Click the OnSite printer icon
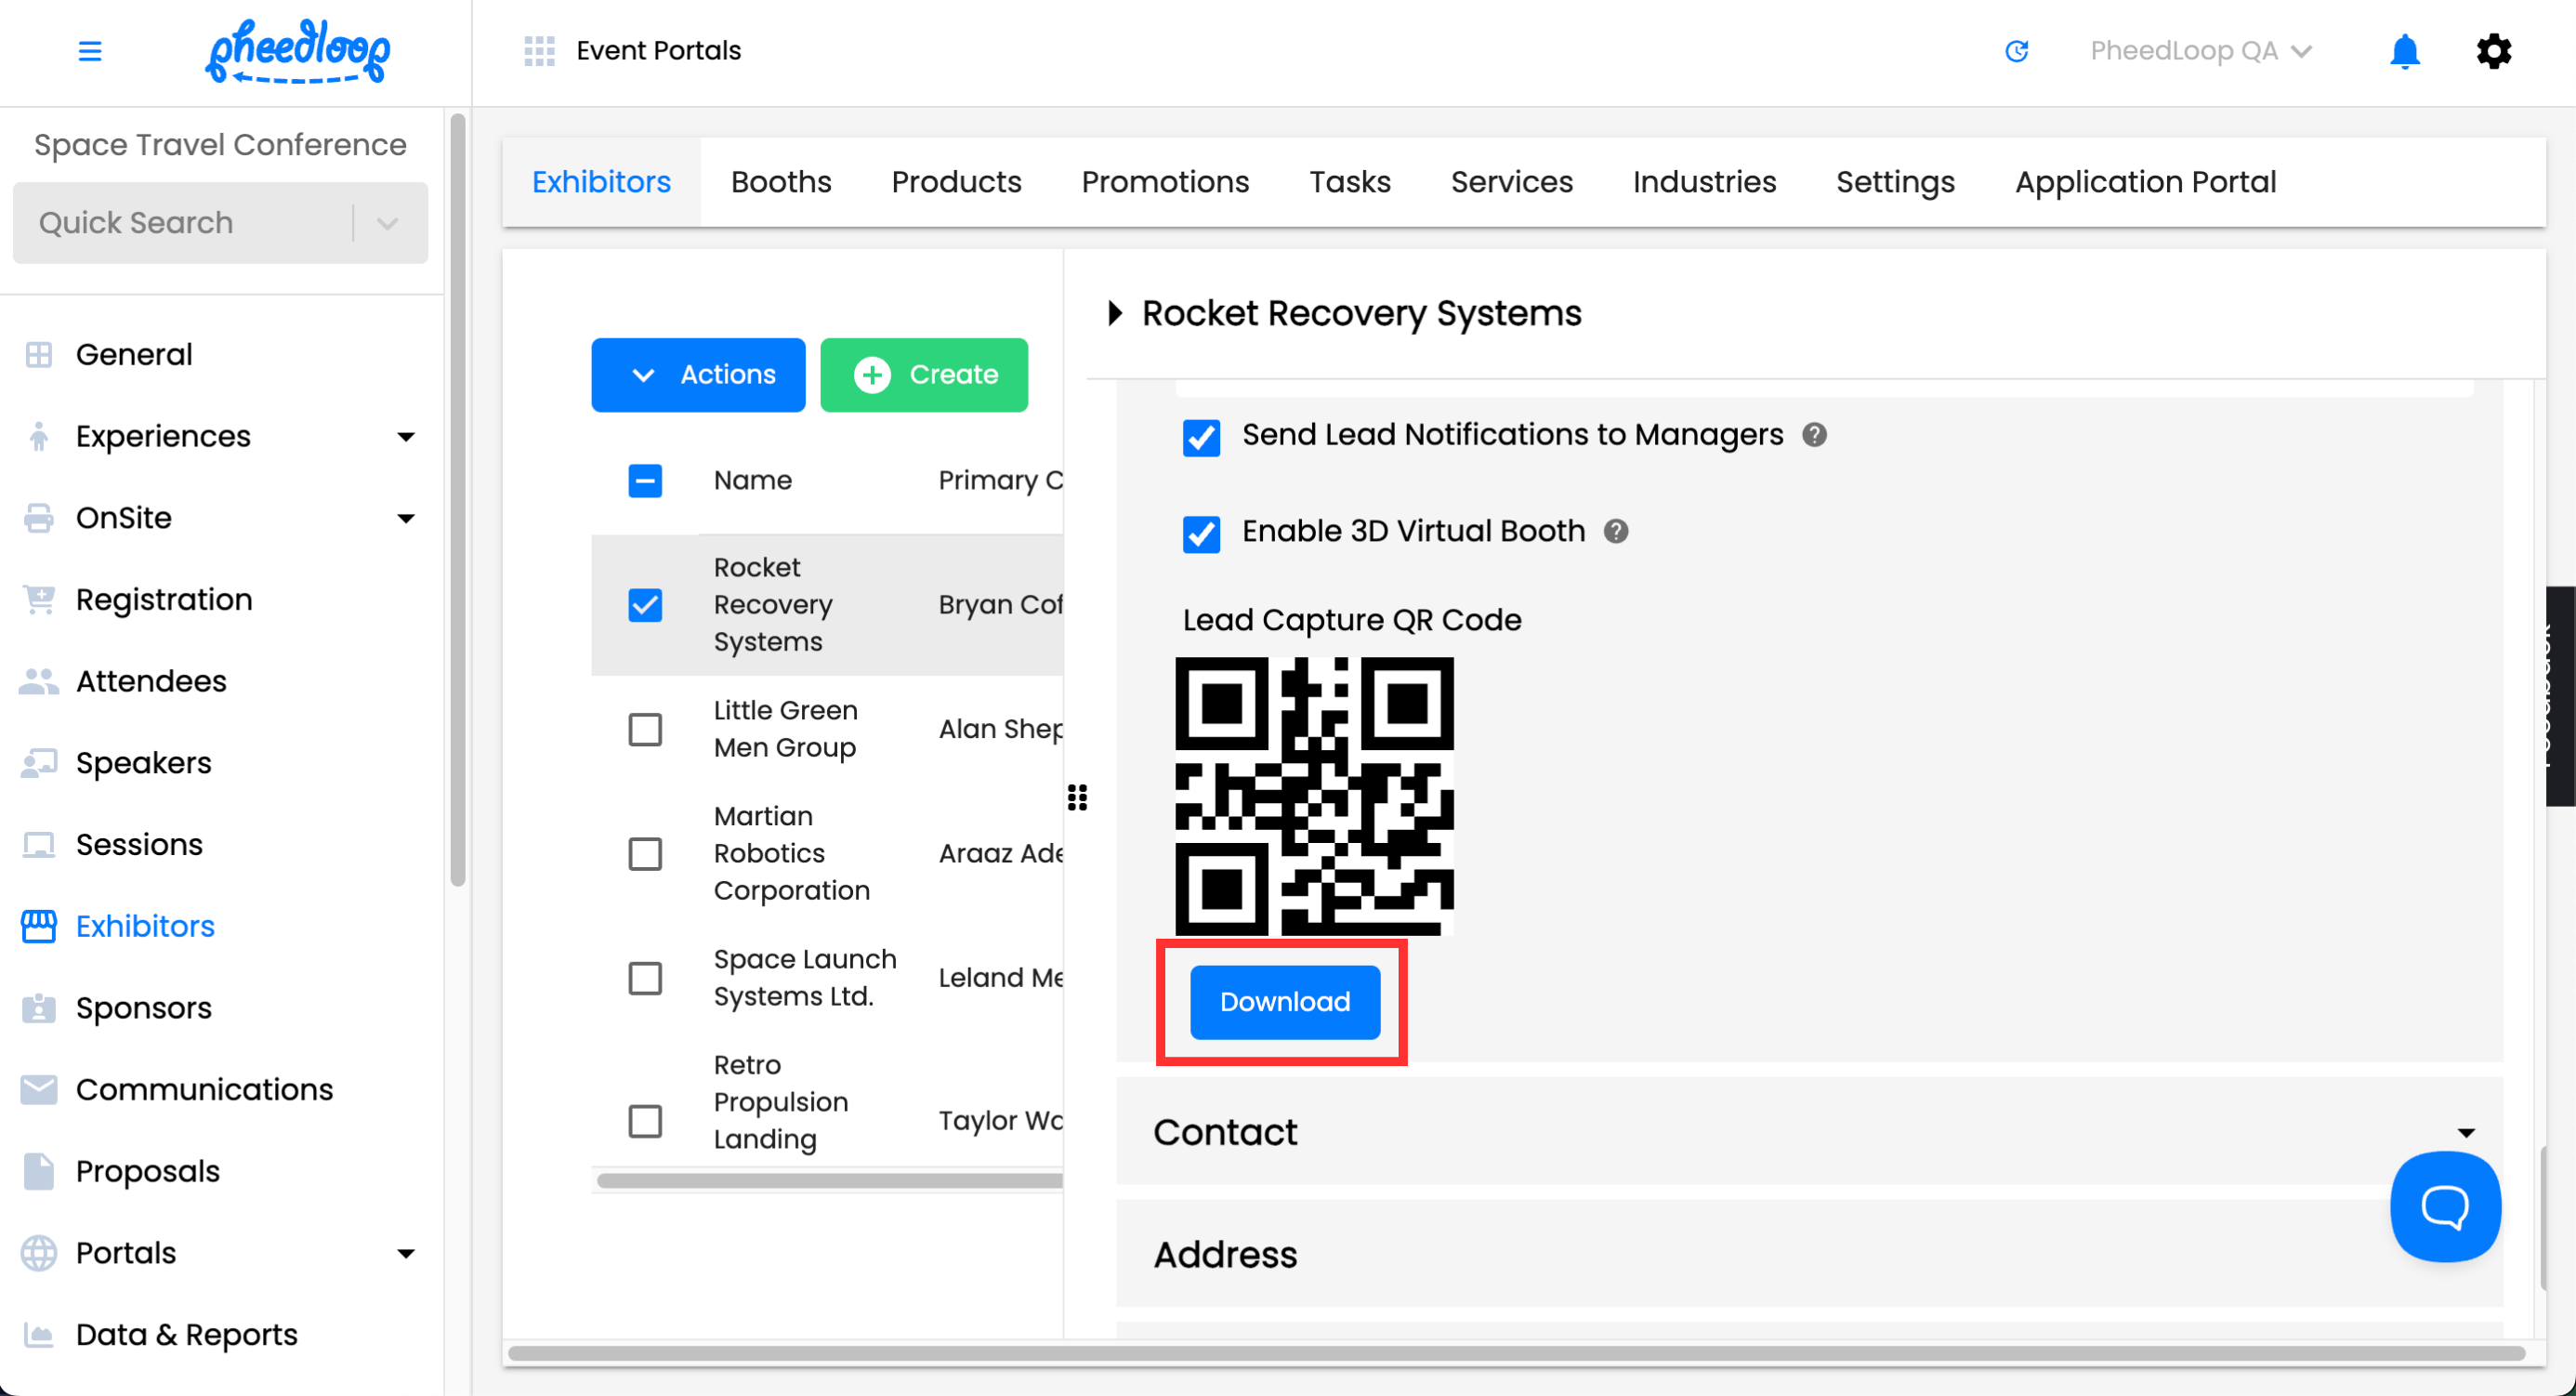The height and width of the screenshot is (1396, 2576). pyautogui.click(x=39, y=518)
